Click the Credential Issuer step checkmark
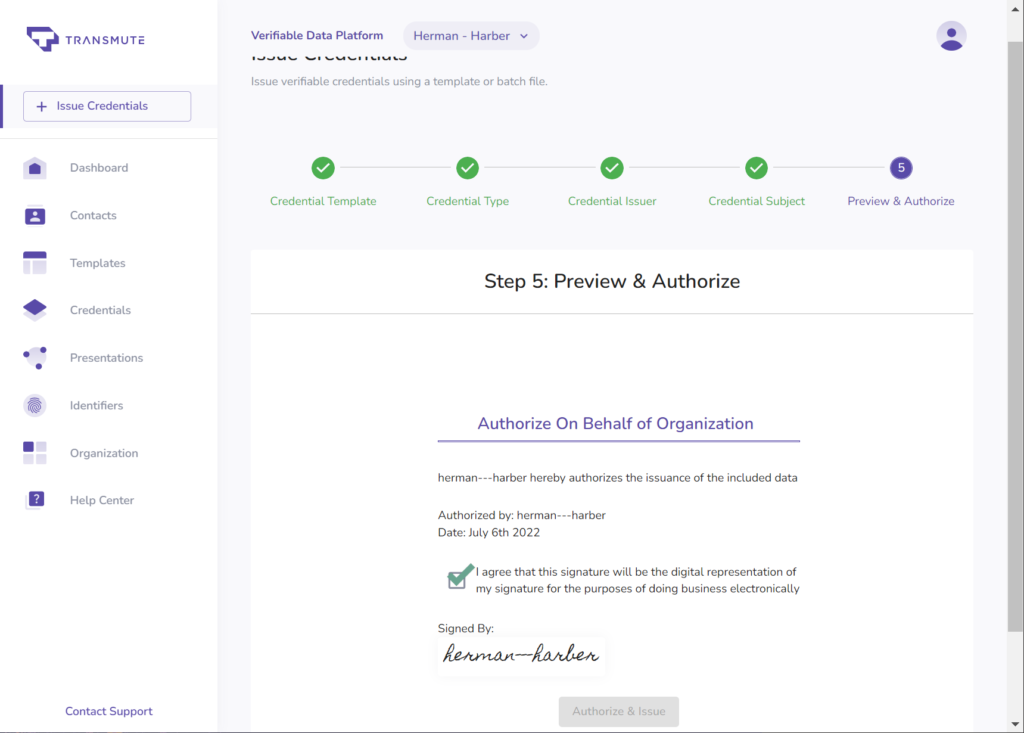This screenshot has width=1024, height=733. point(612,168)
